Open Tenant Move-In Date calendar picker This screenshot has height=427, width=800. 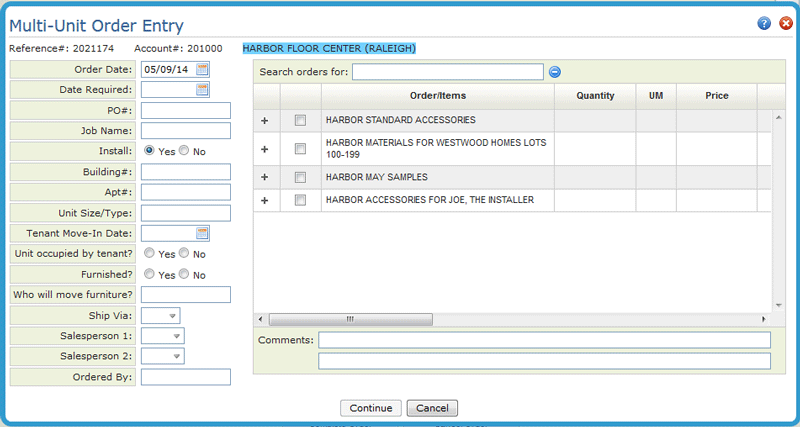(202, 233)
